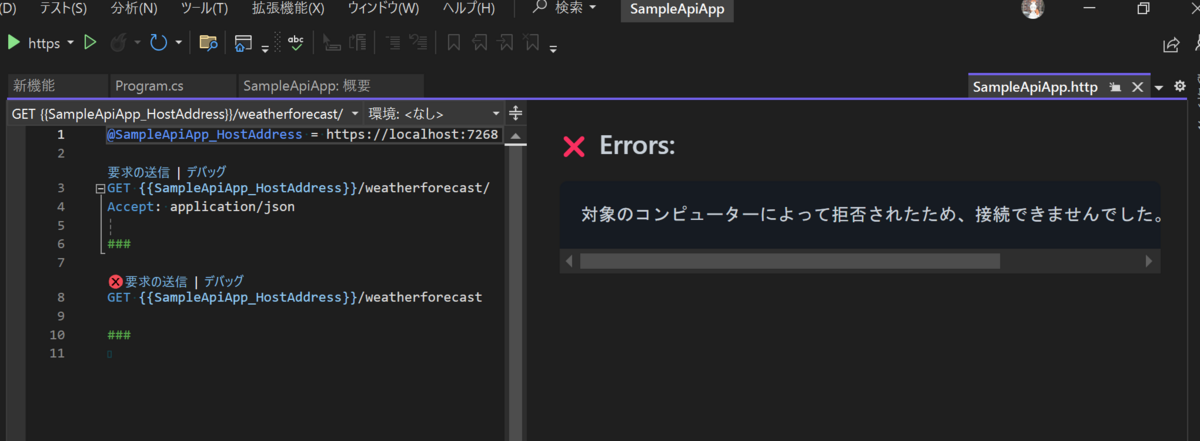The image size is (1200, 441).
Task: Click the red error icon beside 要求の送信
Action: point(115,282)
